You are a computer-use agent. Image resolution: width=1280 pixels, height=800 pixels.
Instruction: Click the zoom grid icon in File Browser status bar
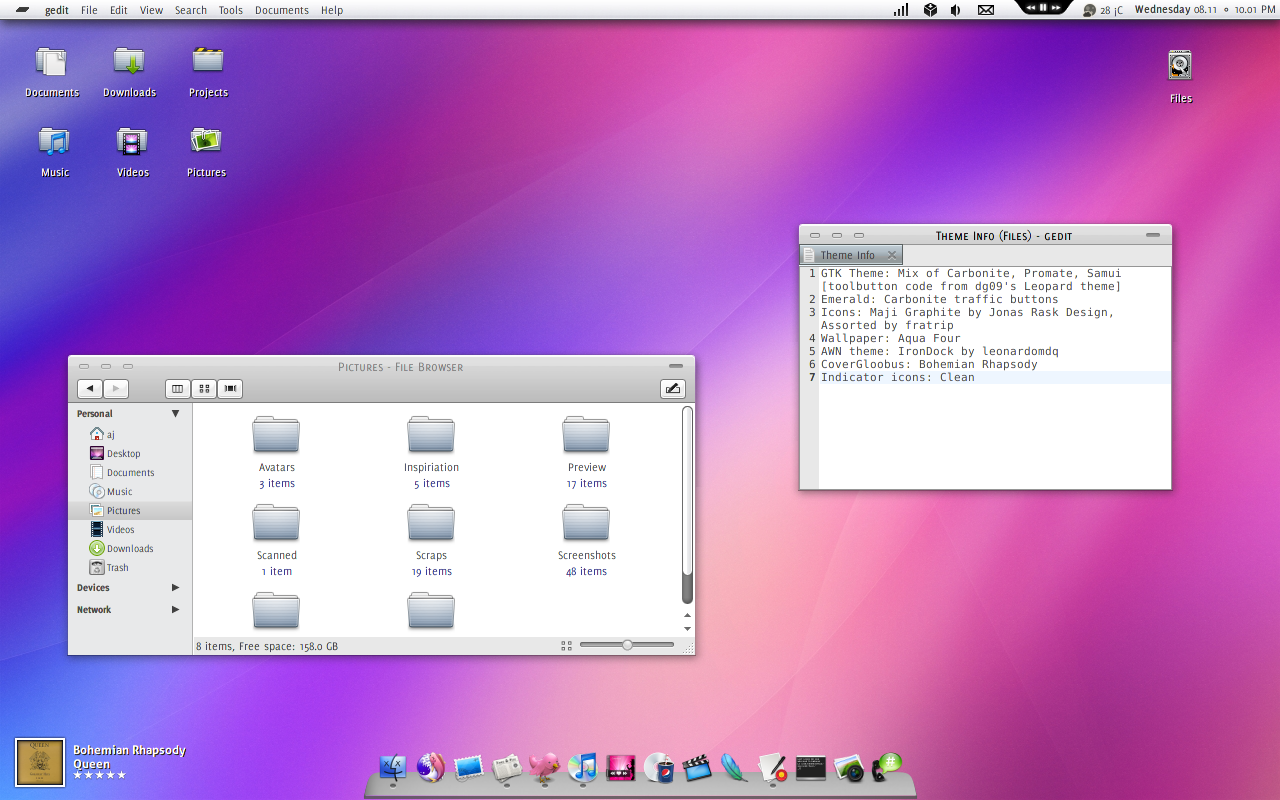pyautogui.click(x=567, y=646)
